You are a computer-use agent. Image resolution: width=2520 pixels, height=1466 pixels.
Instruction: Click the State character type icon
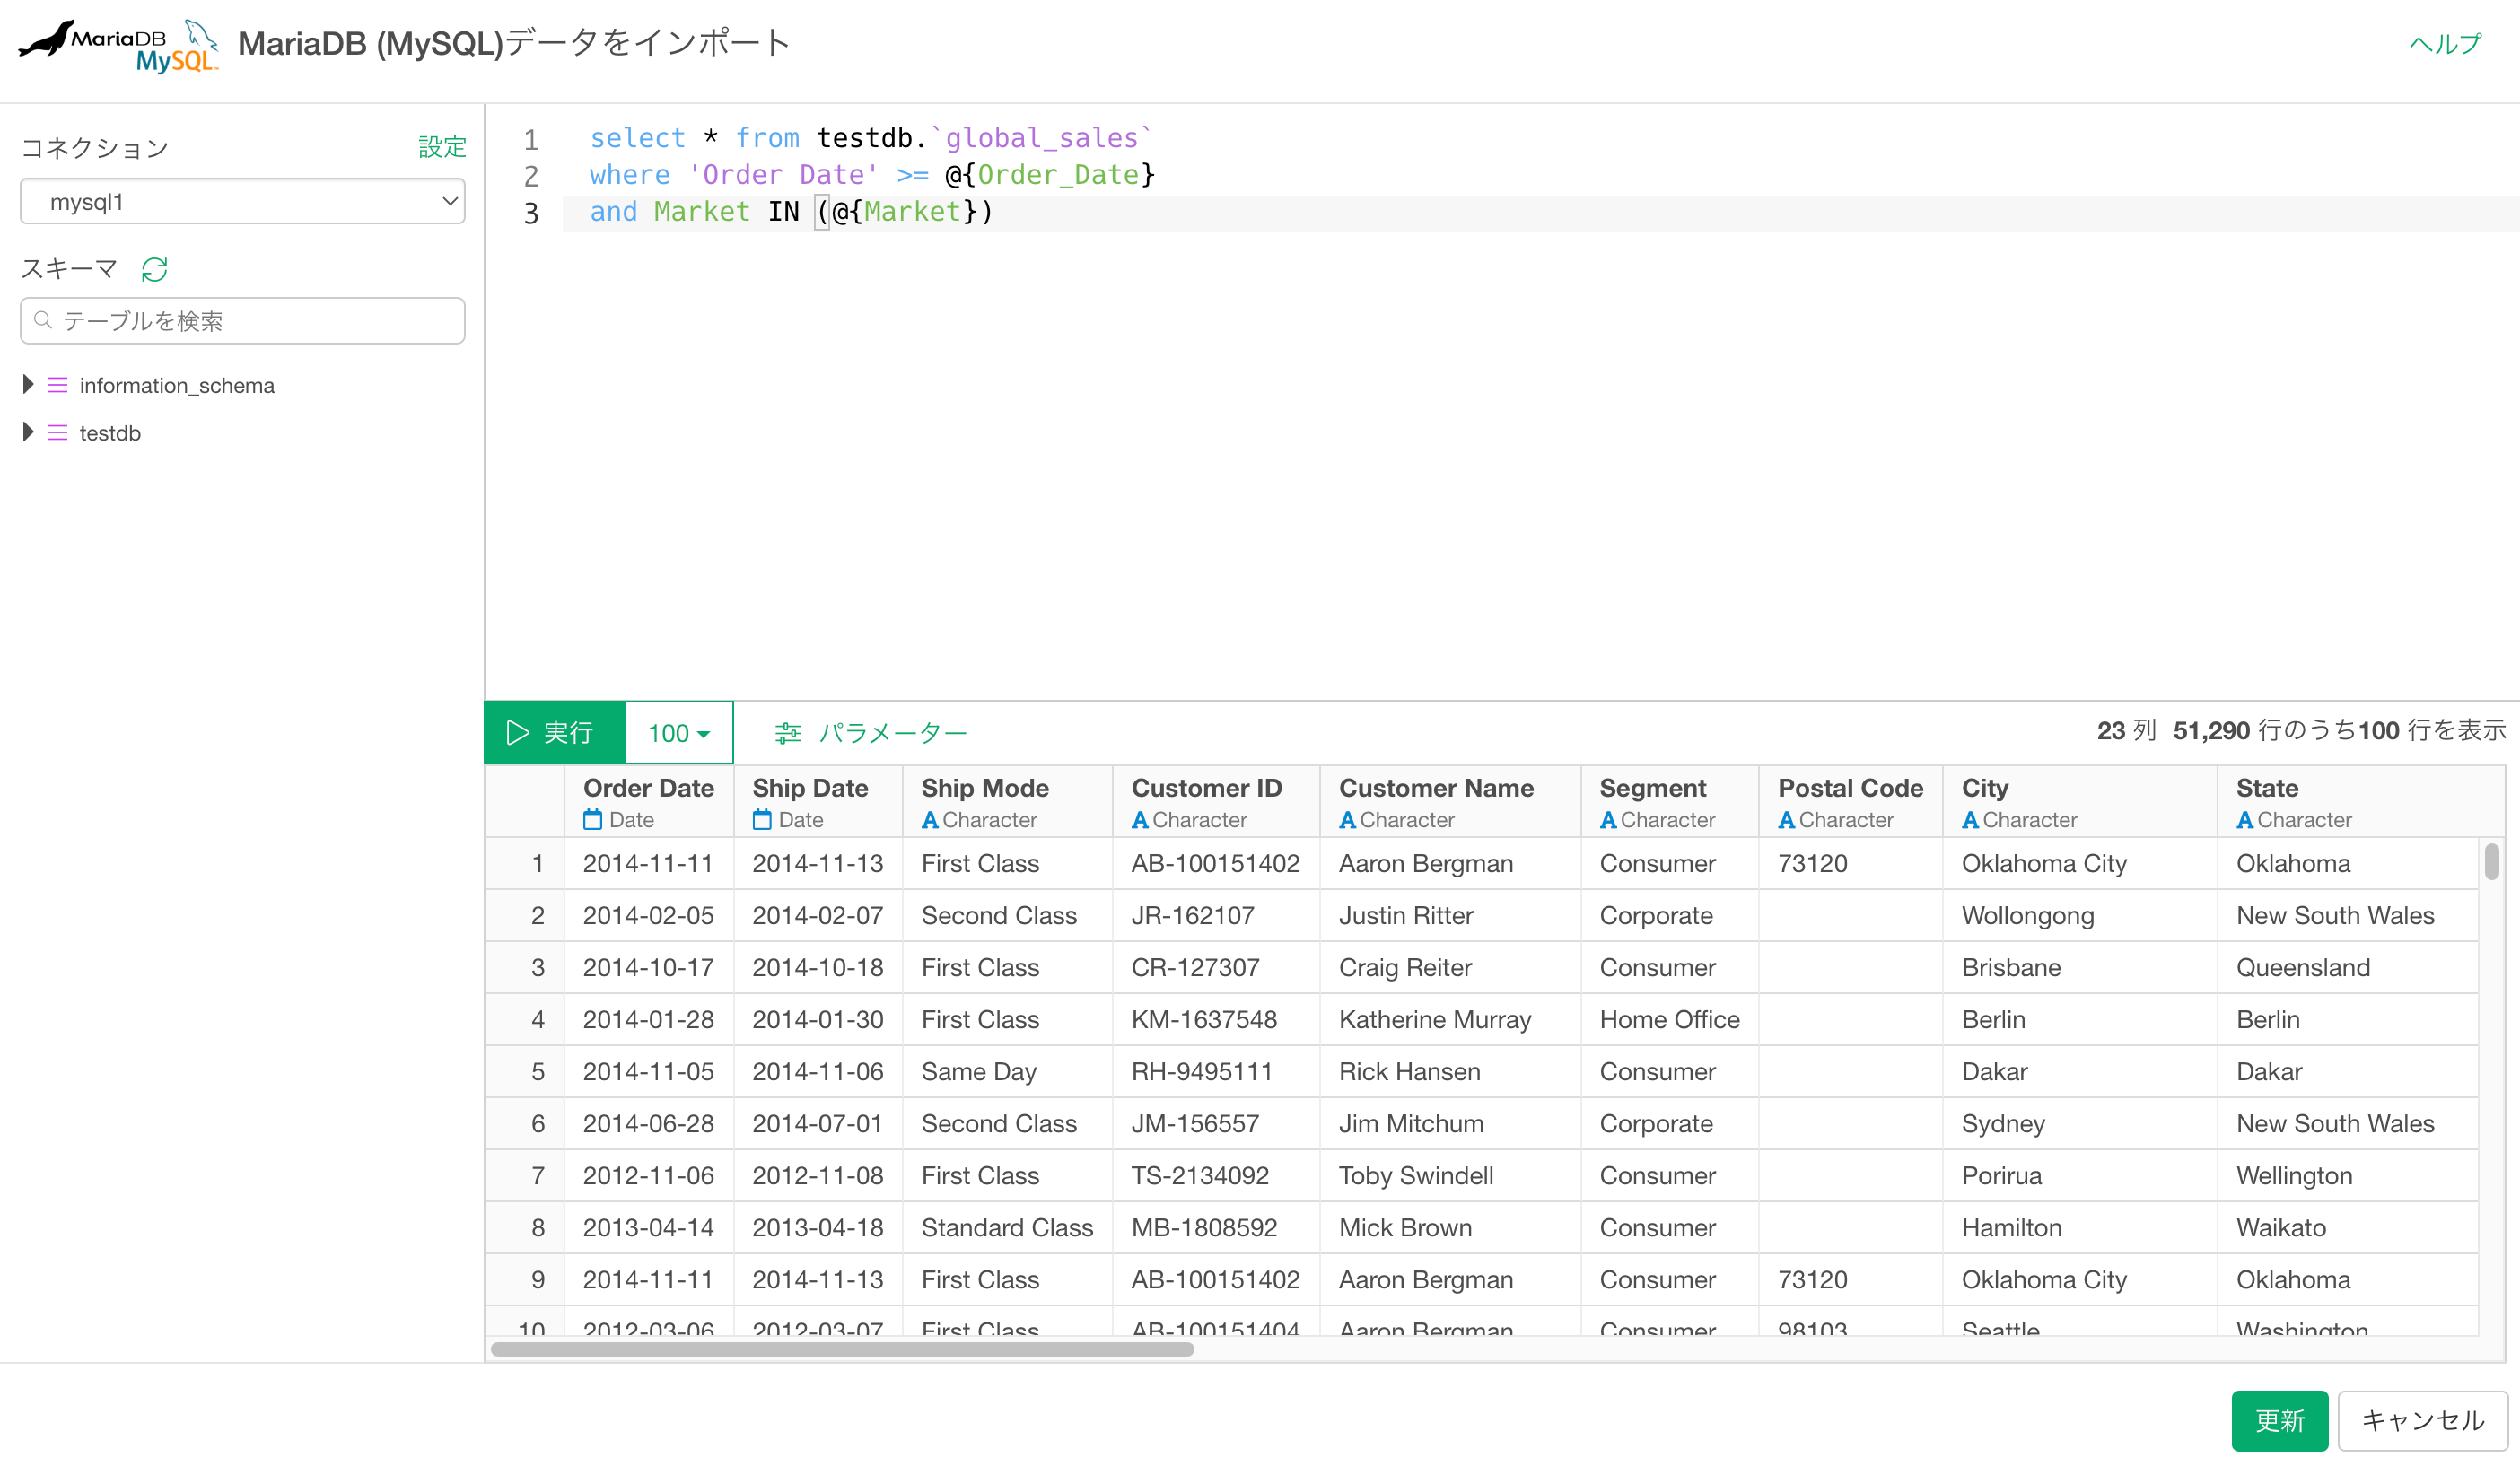click(x=2245, y=820)
